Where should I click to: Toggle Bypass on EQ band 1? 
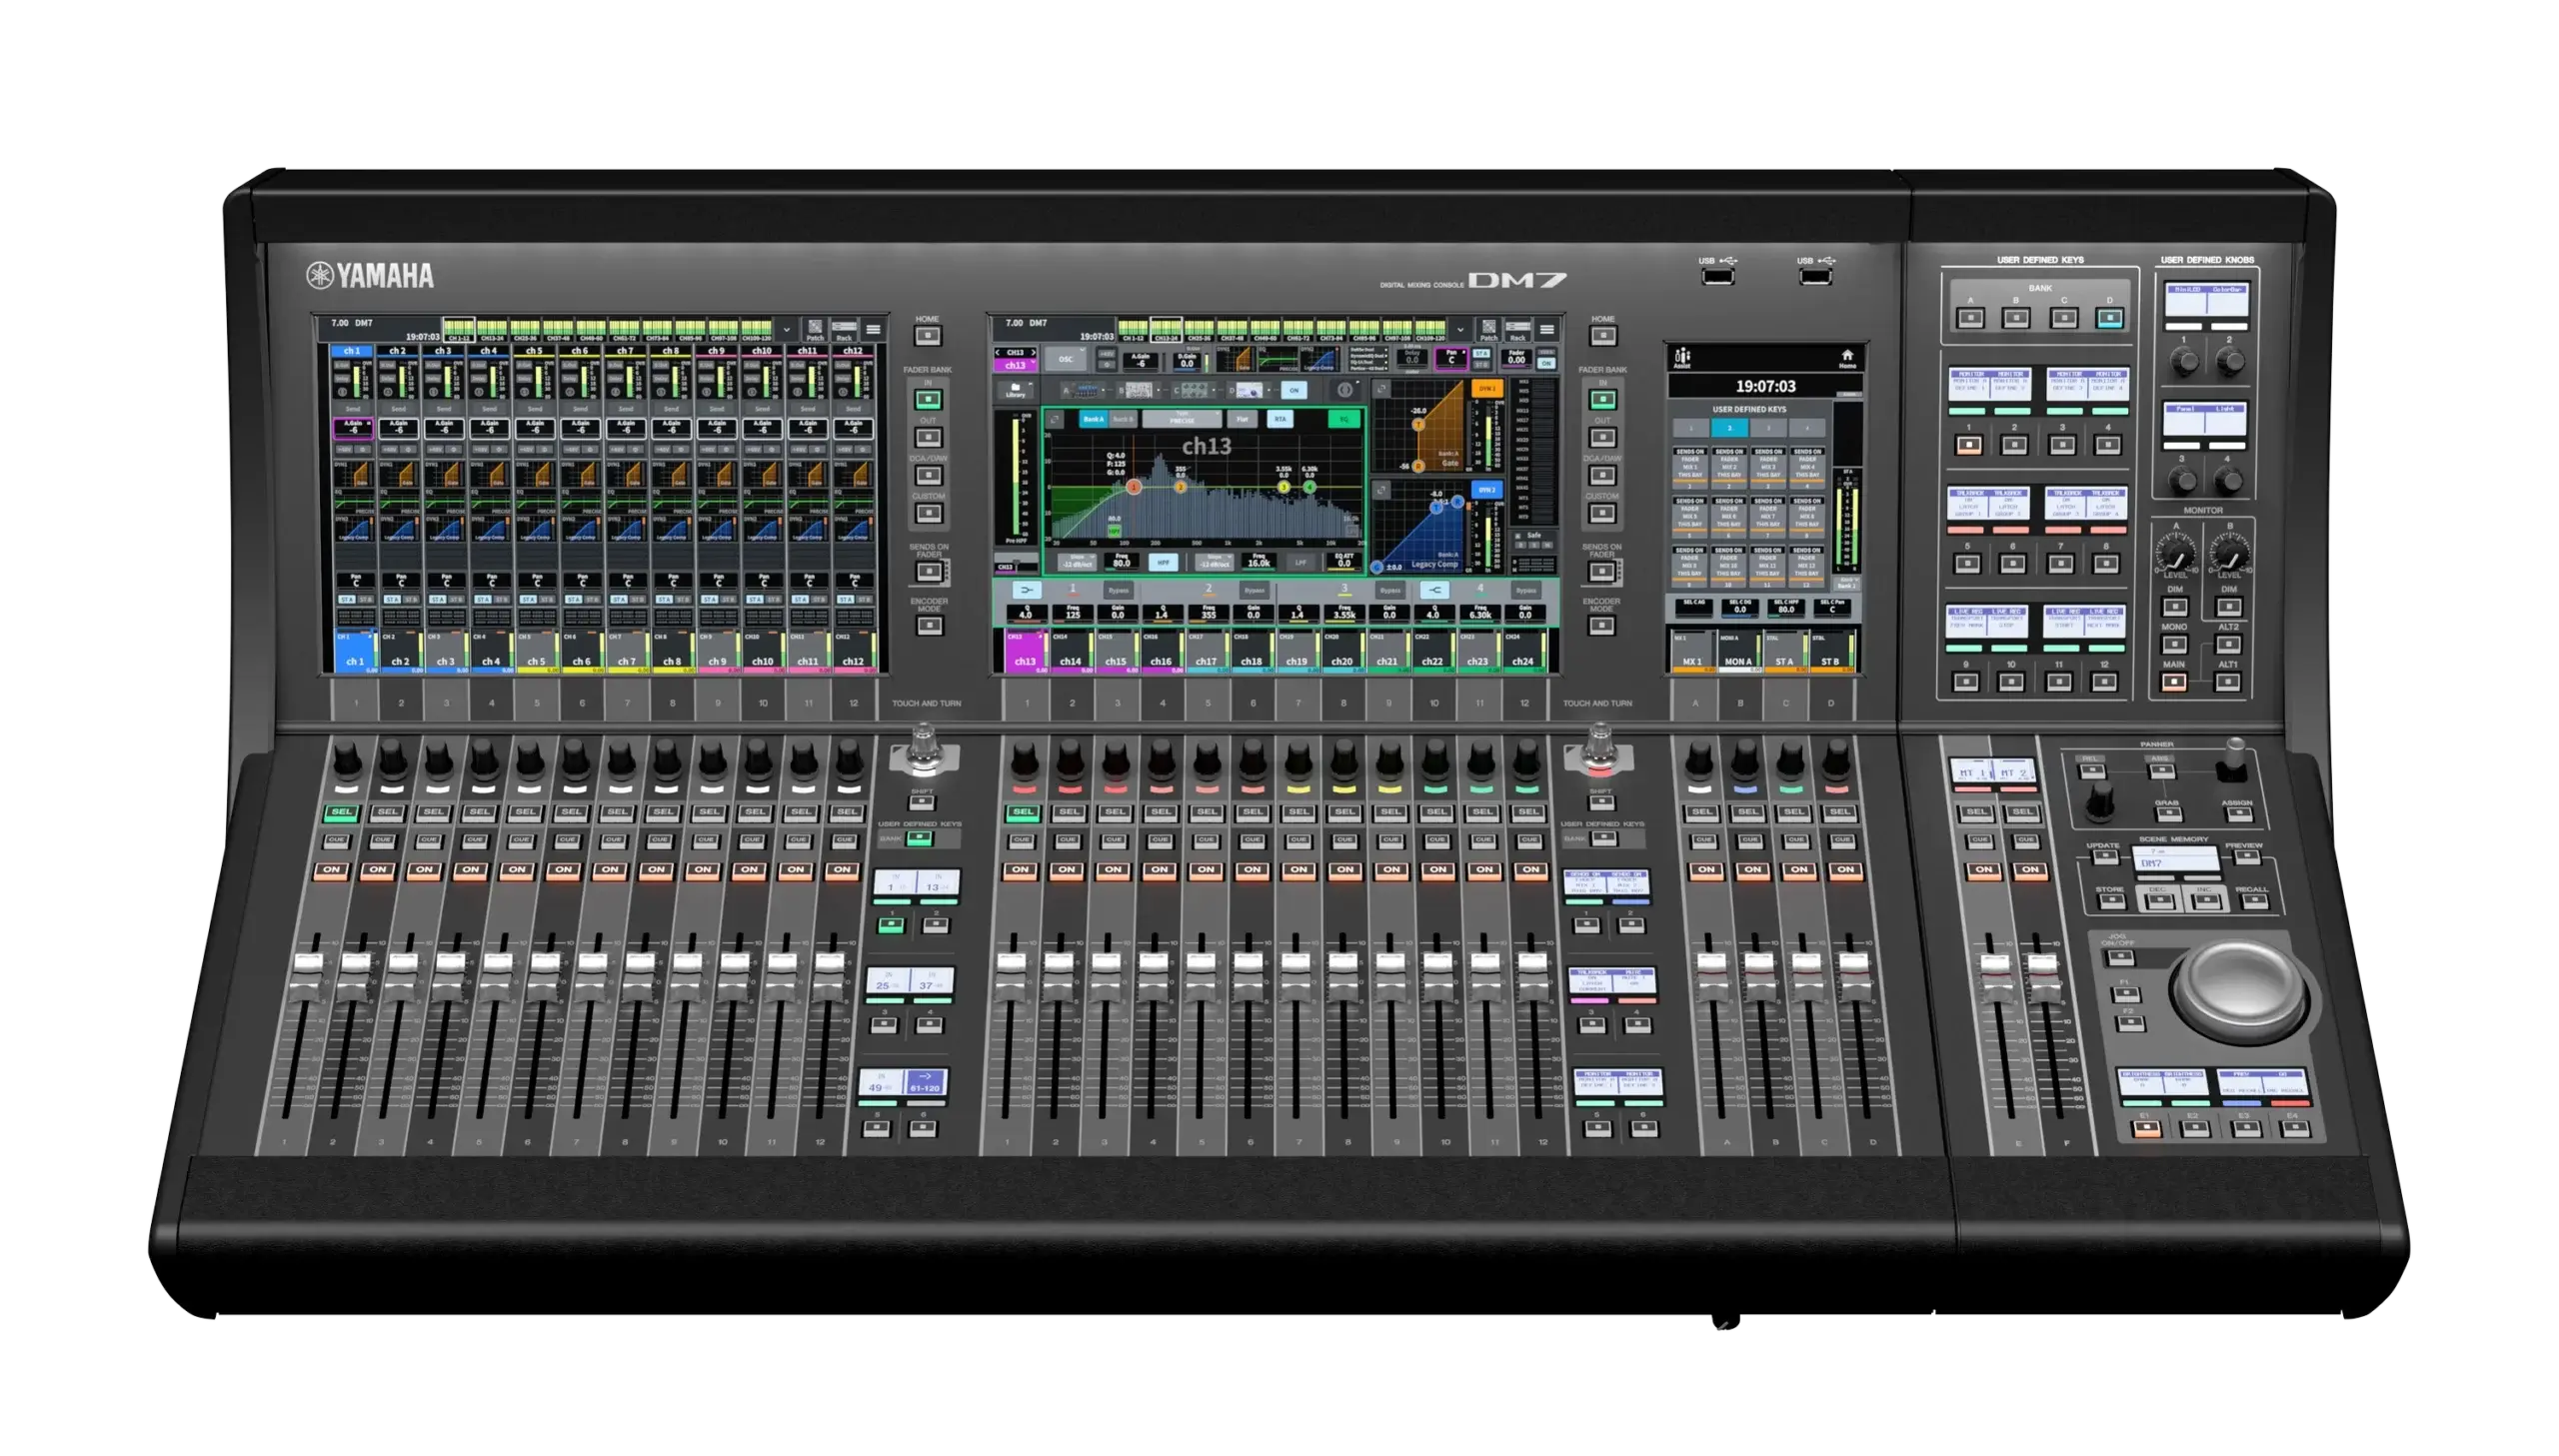coord(1120,591)
